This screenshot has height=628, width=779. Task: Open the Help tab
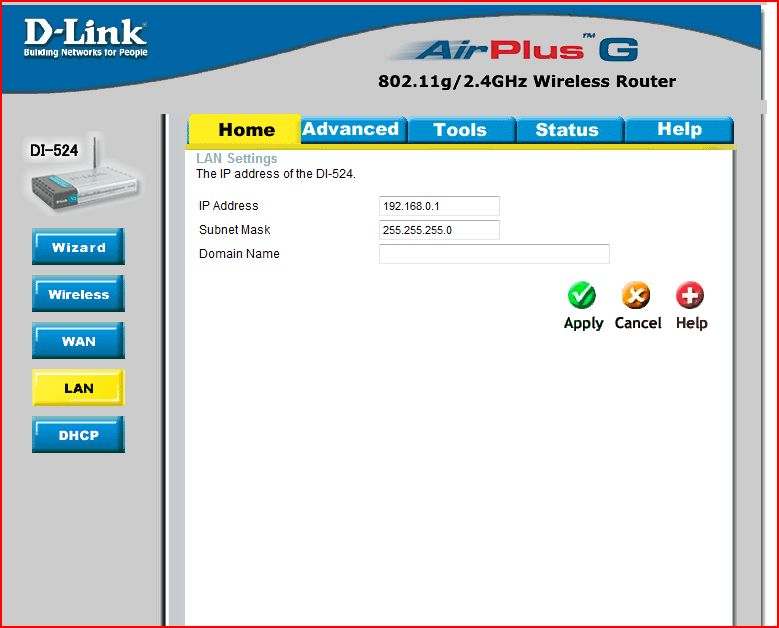coord(679,130)
